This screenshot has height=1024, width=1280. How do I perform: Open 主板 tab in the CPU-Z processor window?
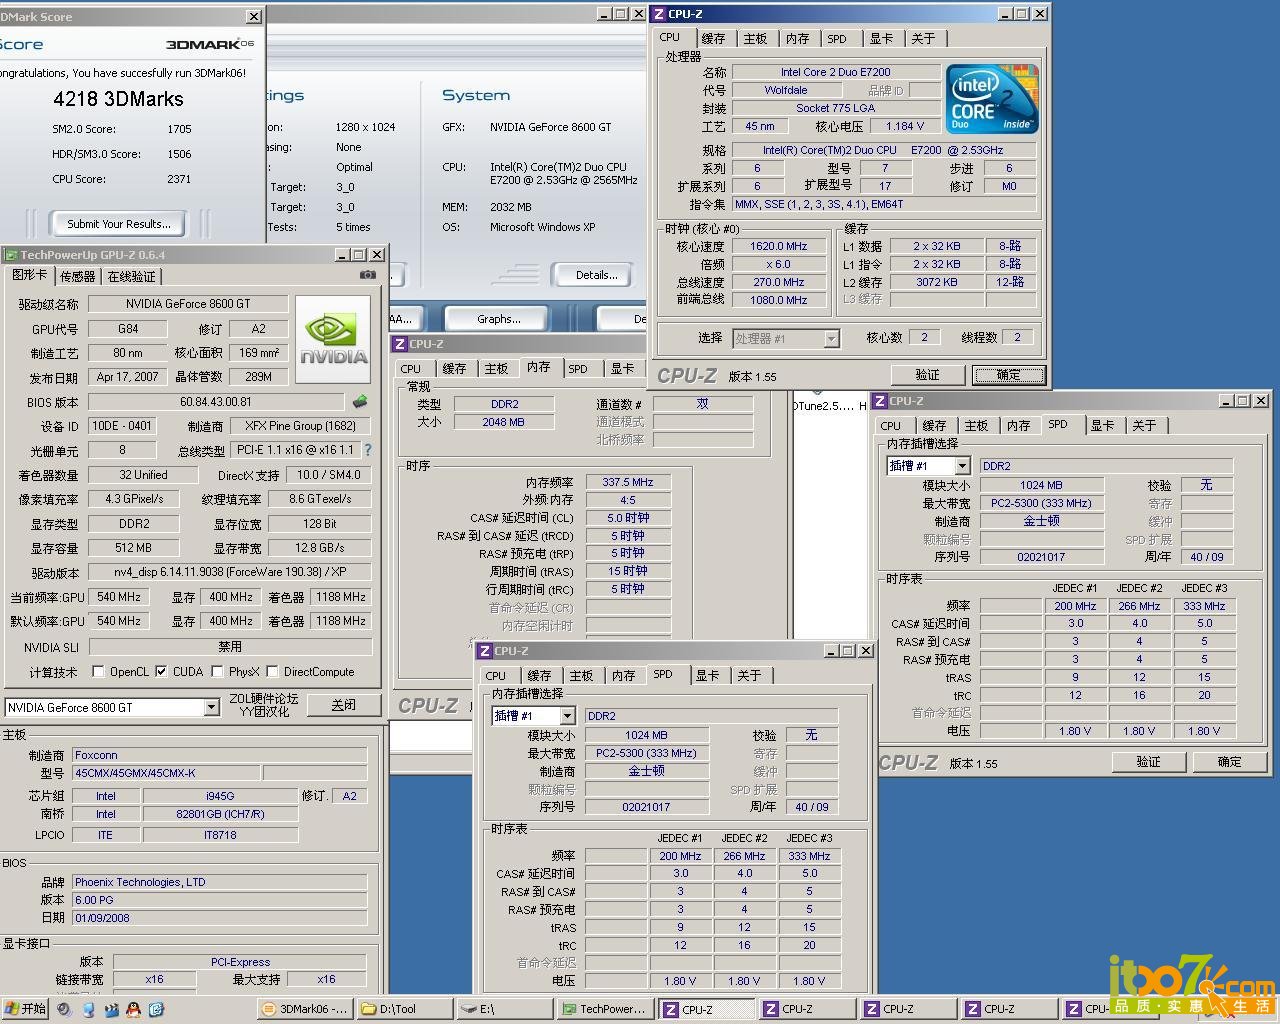point(755,39)
